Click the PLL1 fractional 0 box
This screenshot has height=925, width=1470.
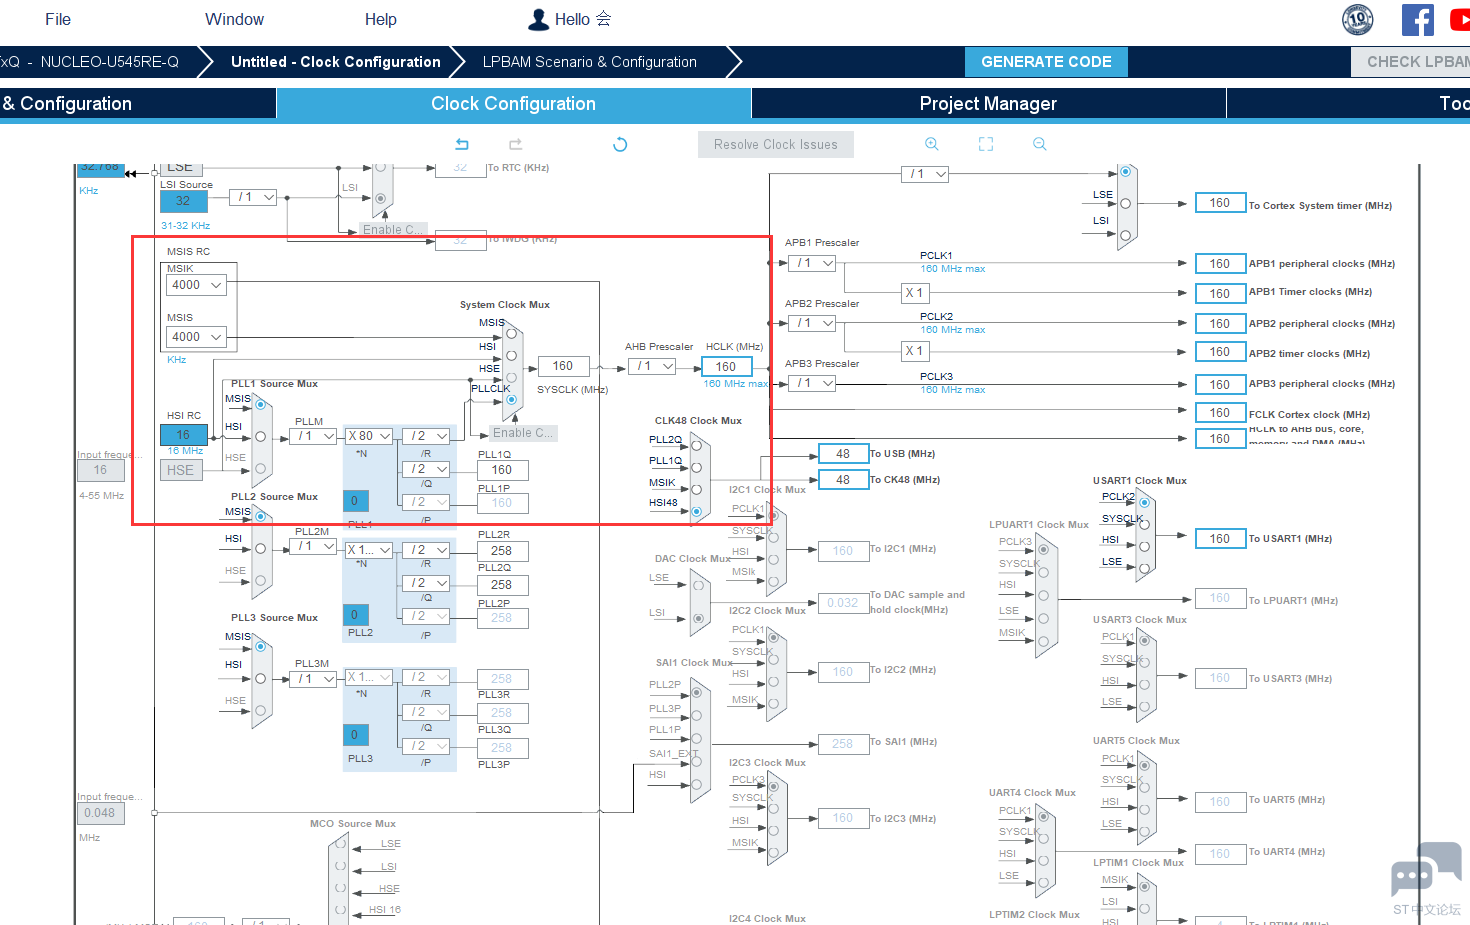coord(356,501)
